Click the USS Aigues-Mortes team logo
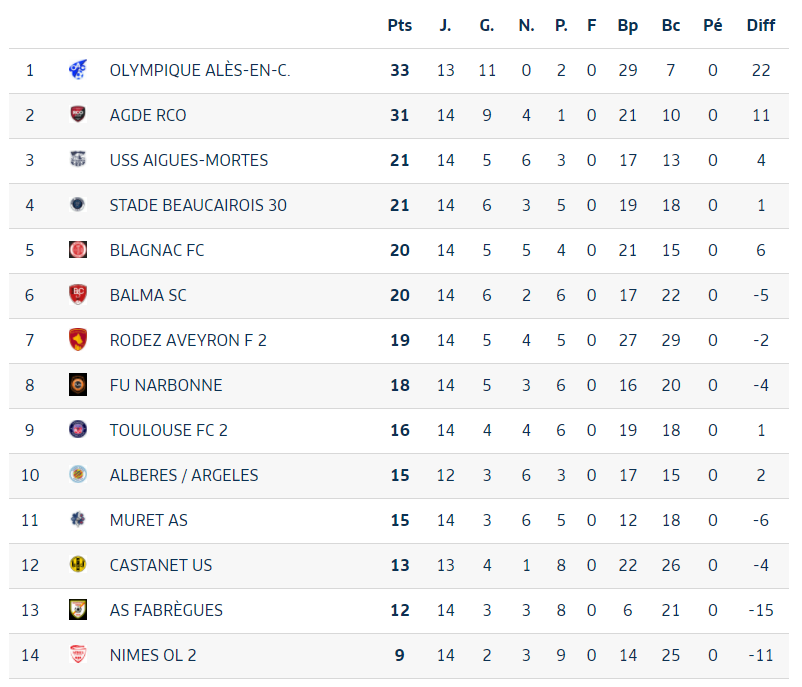This screenshot has height=687, width=802. coord(78,160)
